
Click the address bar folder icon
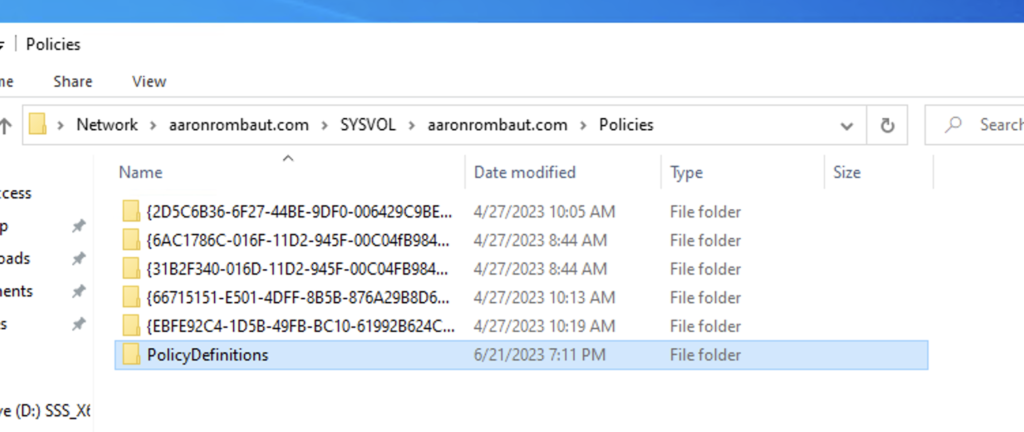pyautogui.click(x=38, y=125)
